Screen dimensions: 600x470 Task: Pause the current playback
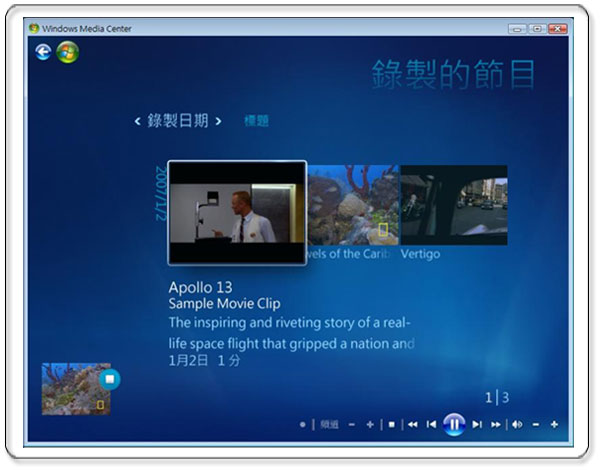coord(453,424)
